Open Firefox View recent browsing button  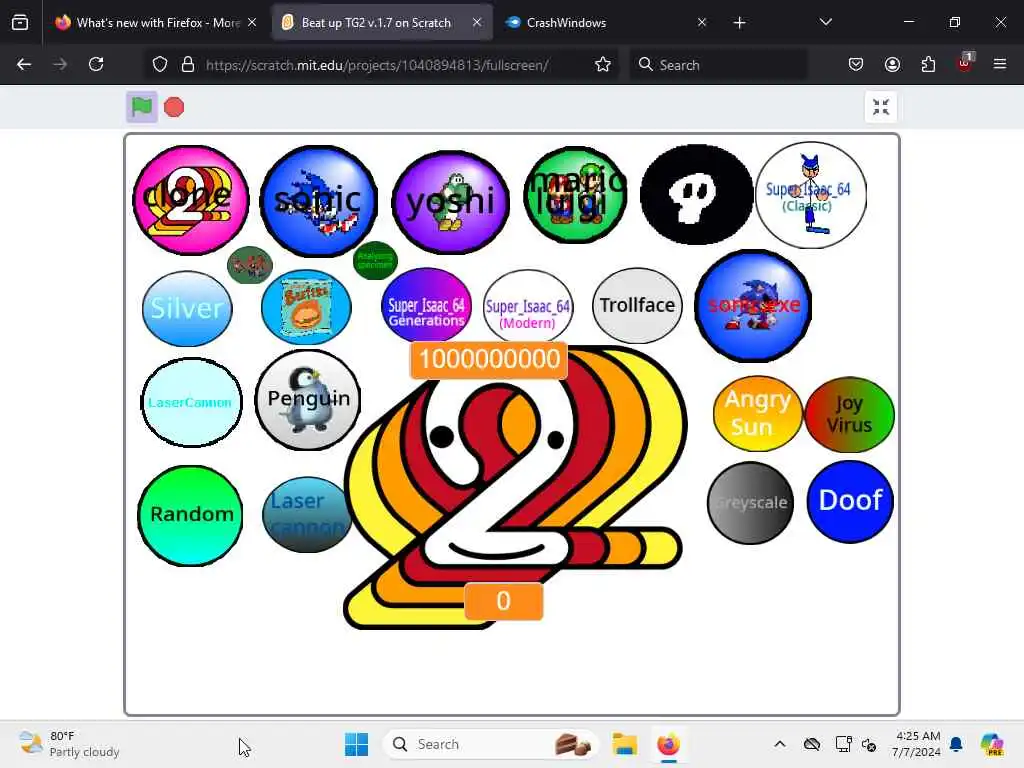click(x=20, y=23)
